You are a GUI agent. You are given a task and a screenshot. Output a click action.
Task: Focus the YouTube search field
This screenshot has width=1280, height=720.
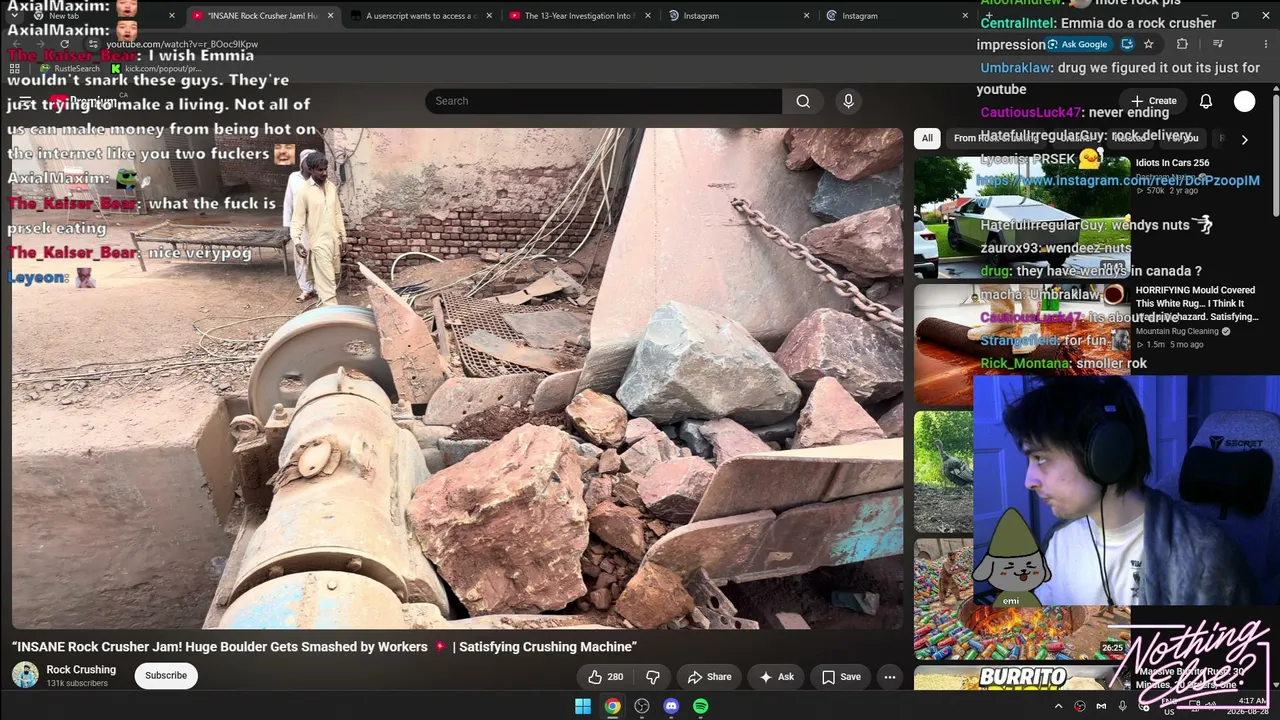[x=604, y=101]
